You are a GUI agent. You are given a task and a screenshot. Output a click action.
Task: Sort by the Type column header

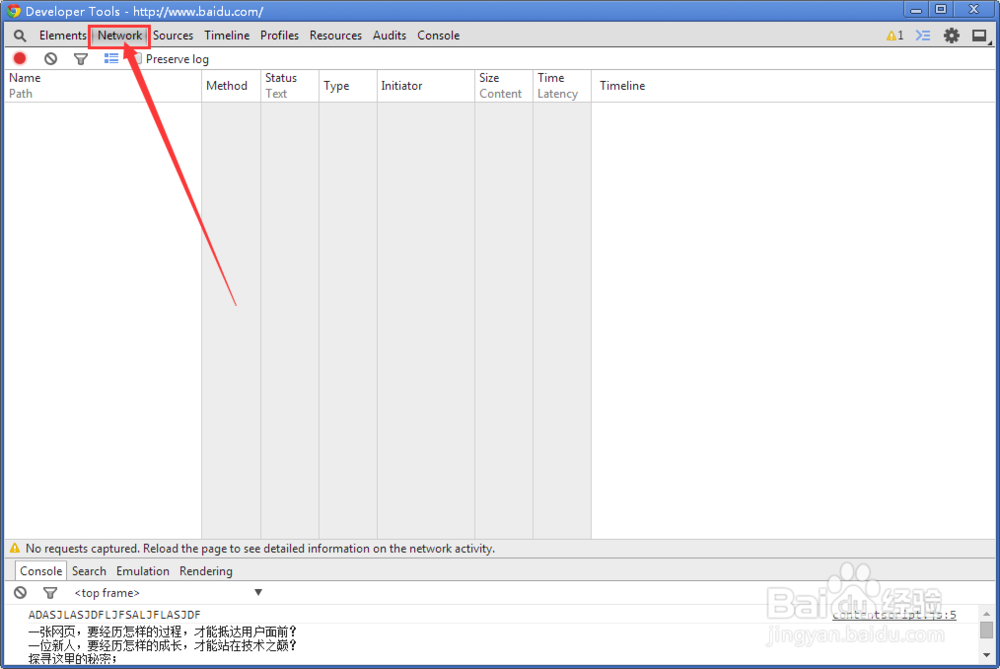pos(348,85)
